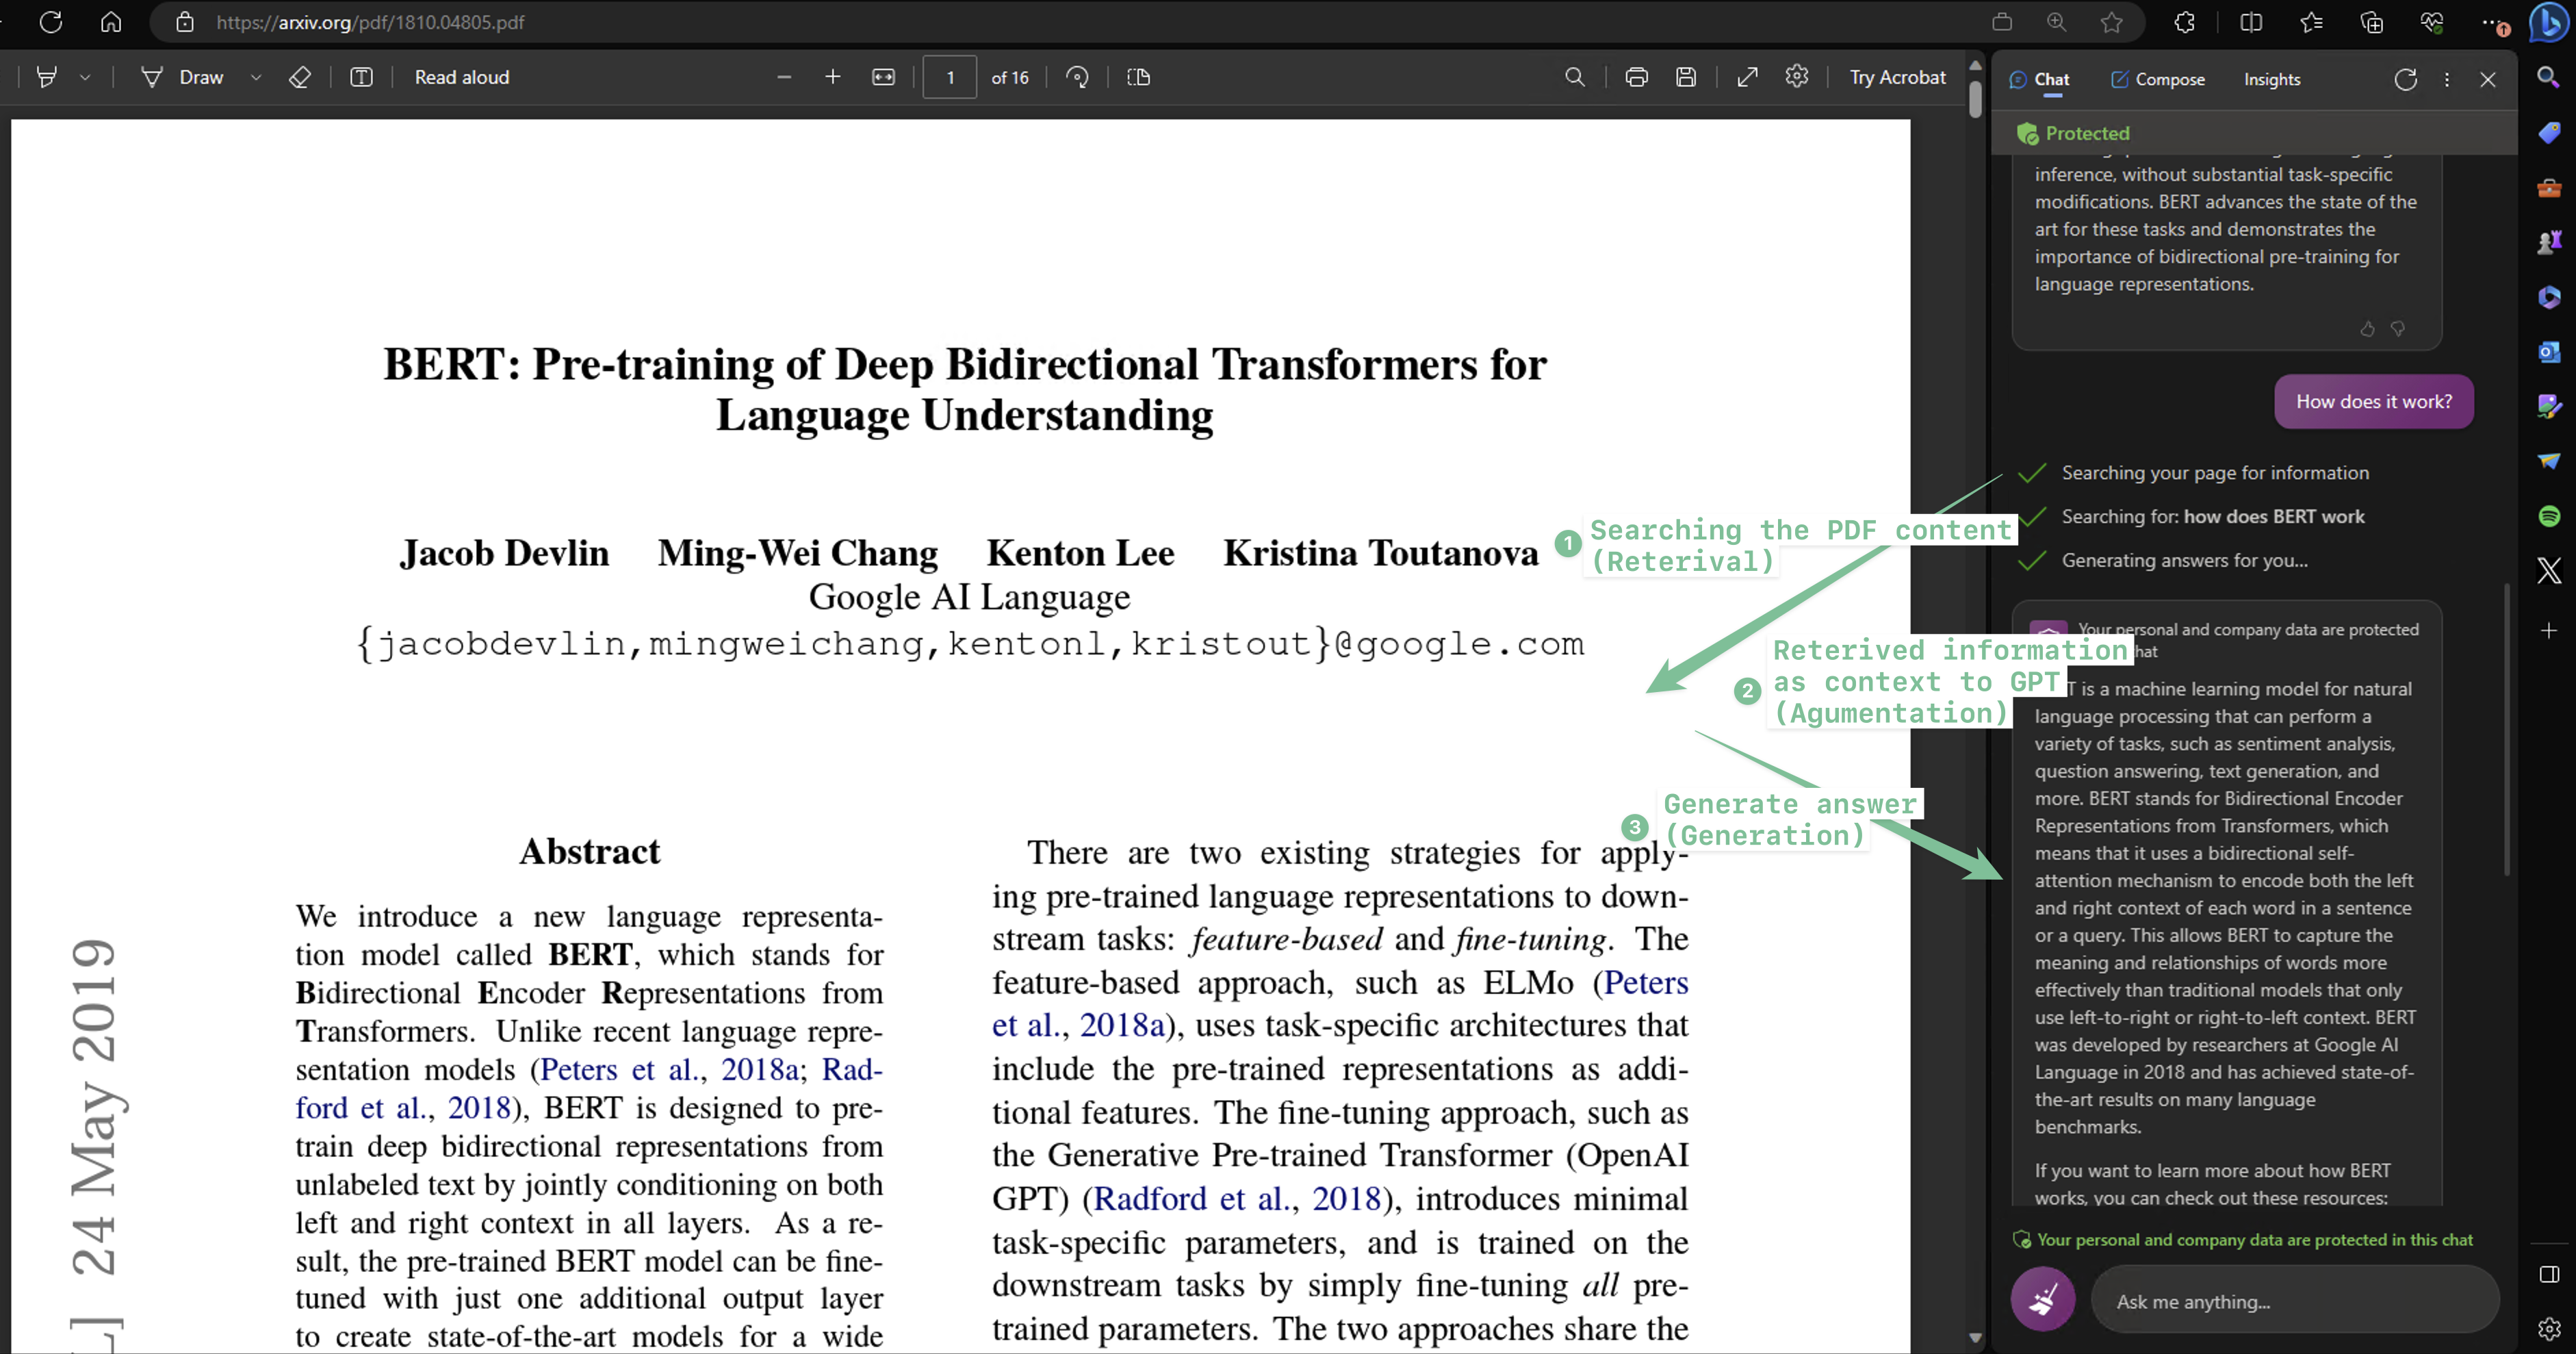This screenshot has height=1354, width=2576.
Task: View site information lock icon
Action: point(185,22)
